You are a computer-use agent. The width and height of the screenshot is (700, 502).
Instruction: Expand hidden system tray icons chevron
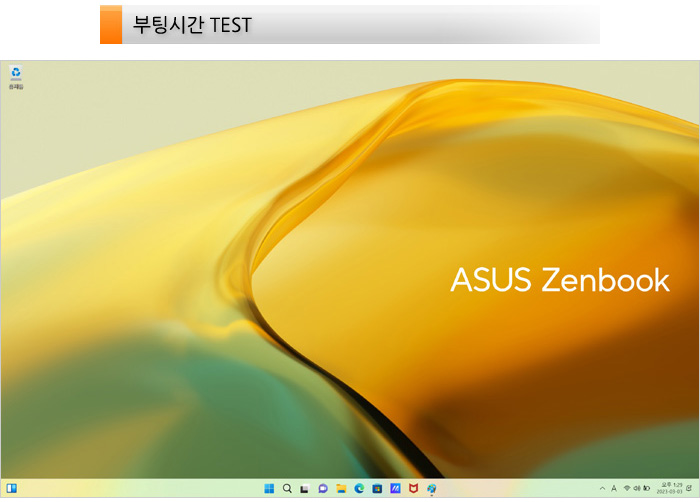click(602, 489)
